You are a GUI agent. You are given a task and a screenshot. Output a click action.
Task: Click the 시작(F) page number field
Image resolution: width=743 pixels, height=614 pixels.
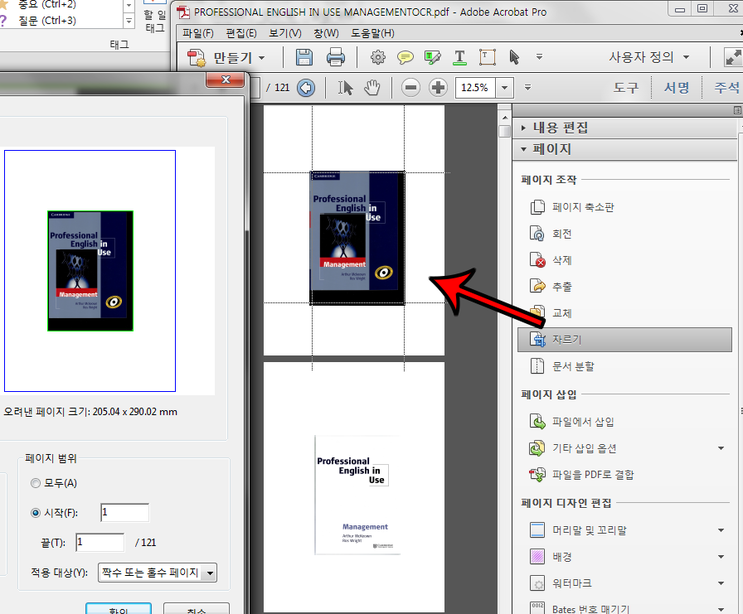pyautogui.click(x=125, y=513)
